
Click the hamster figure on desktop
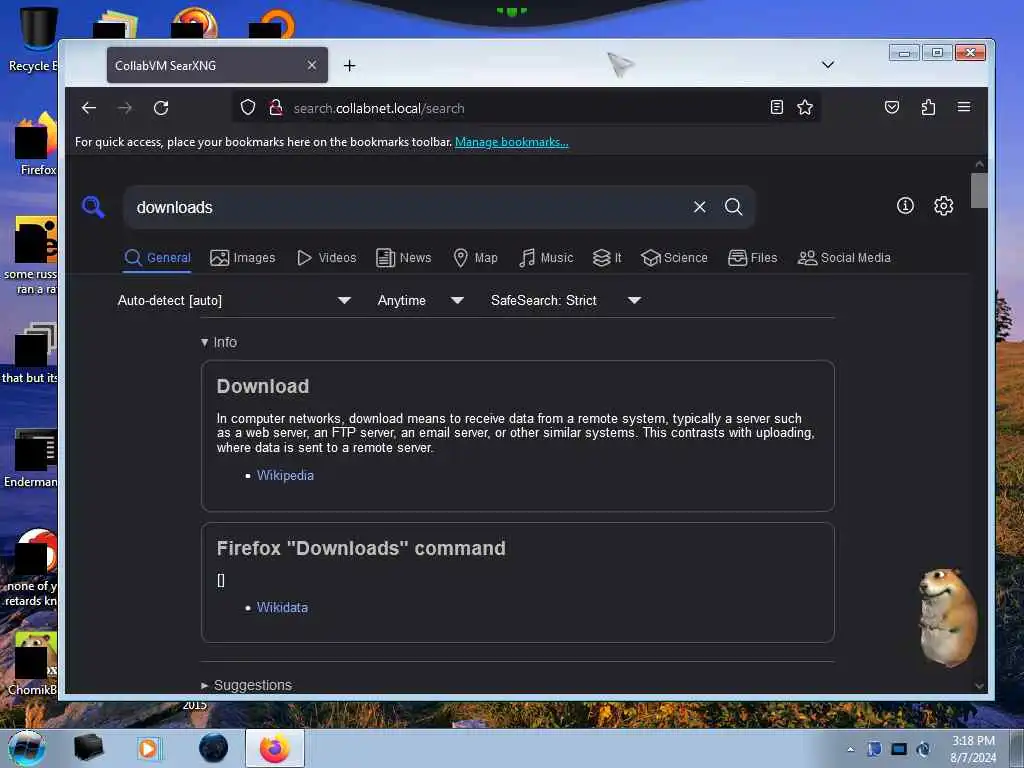[947, 616]
